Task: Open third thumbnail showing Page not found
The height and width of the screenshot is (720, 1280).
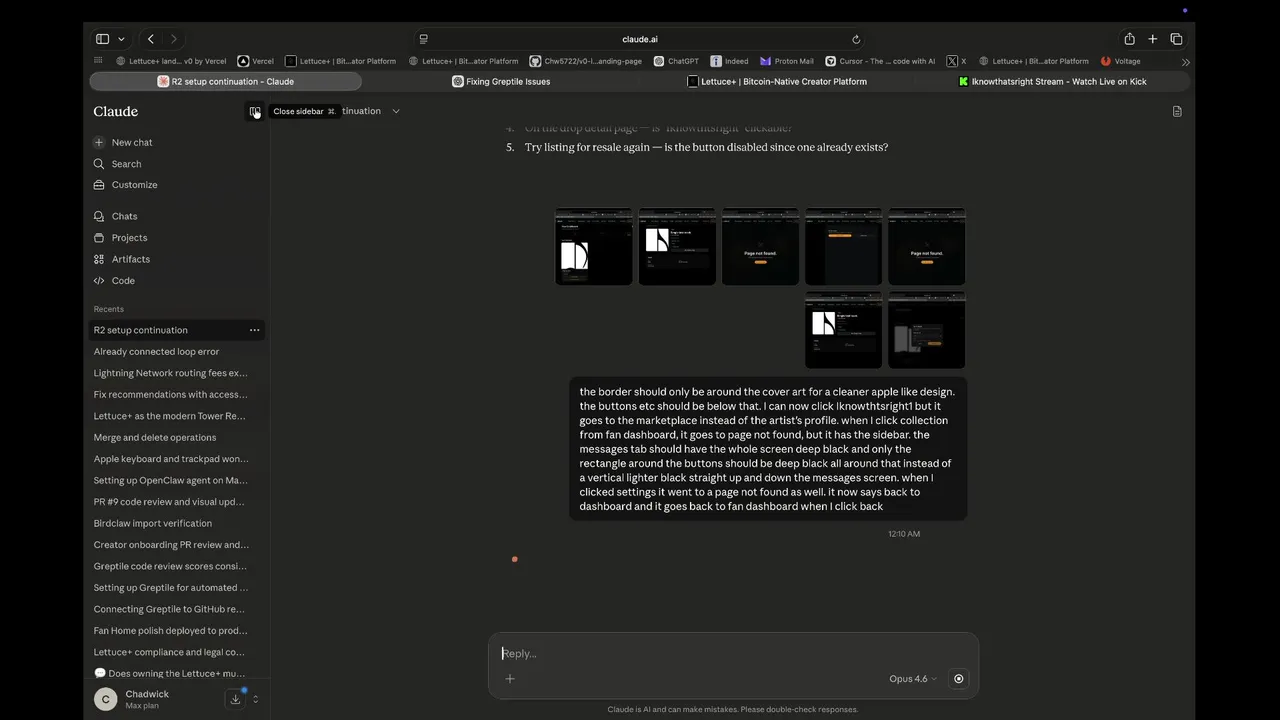Action: 760,246
